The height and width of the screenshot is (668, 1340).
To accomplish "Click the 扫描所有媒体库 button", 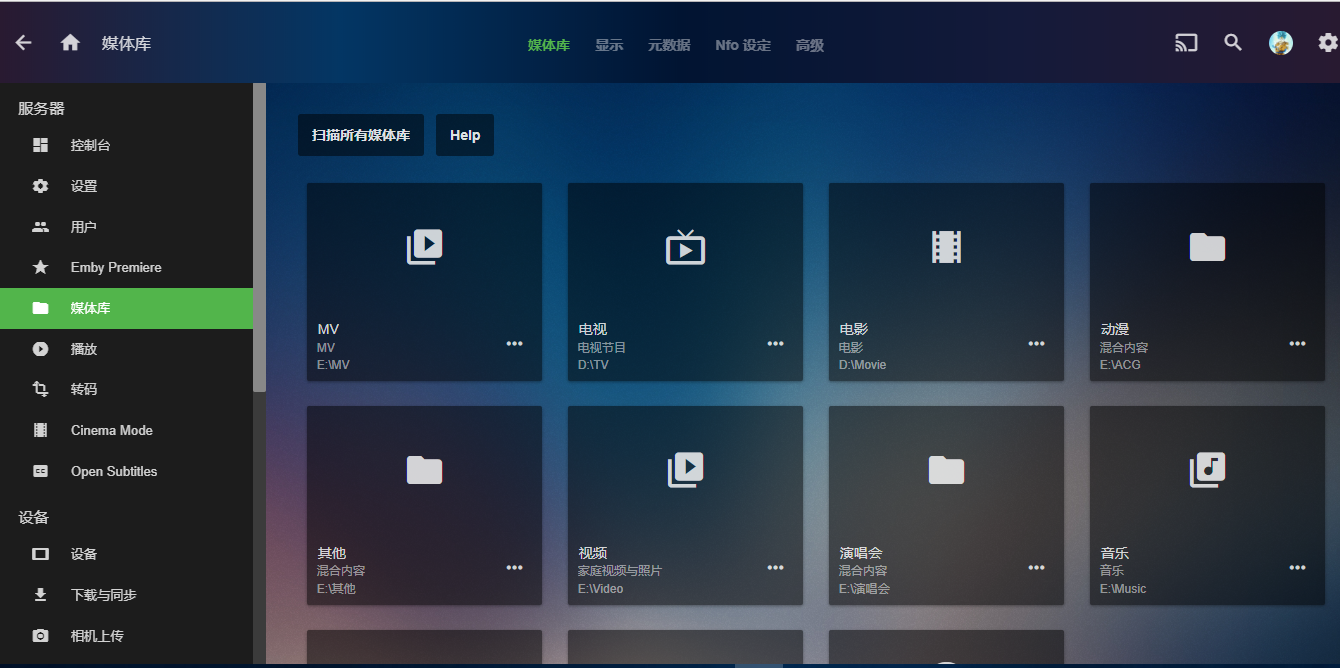I will (x=360, y=135).
